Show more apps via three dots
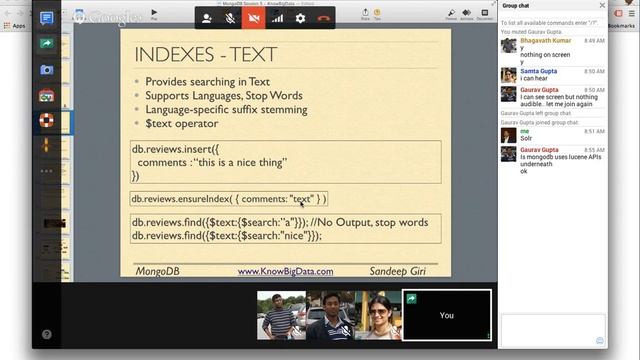Image resolution: width=640 pixels, height=360 pixels. coord(47,171)
